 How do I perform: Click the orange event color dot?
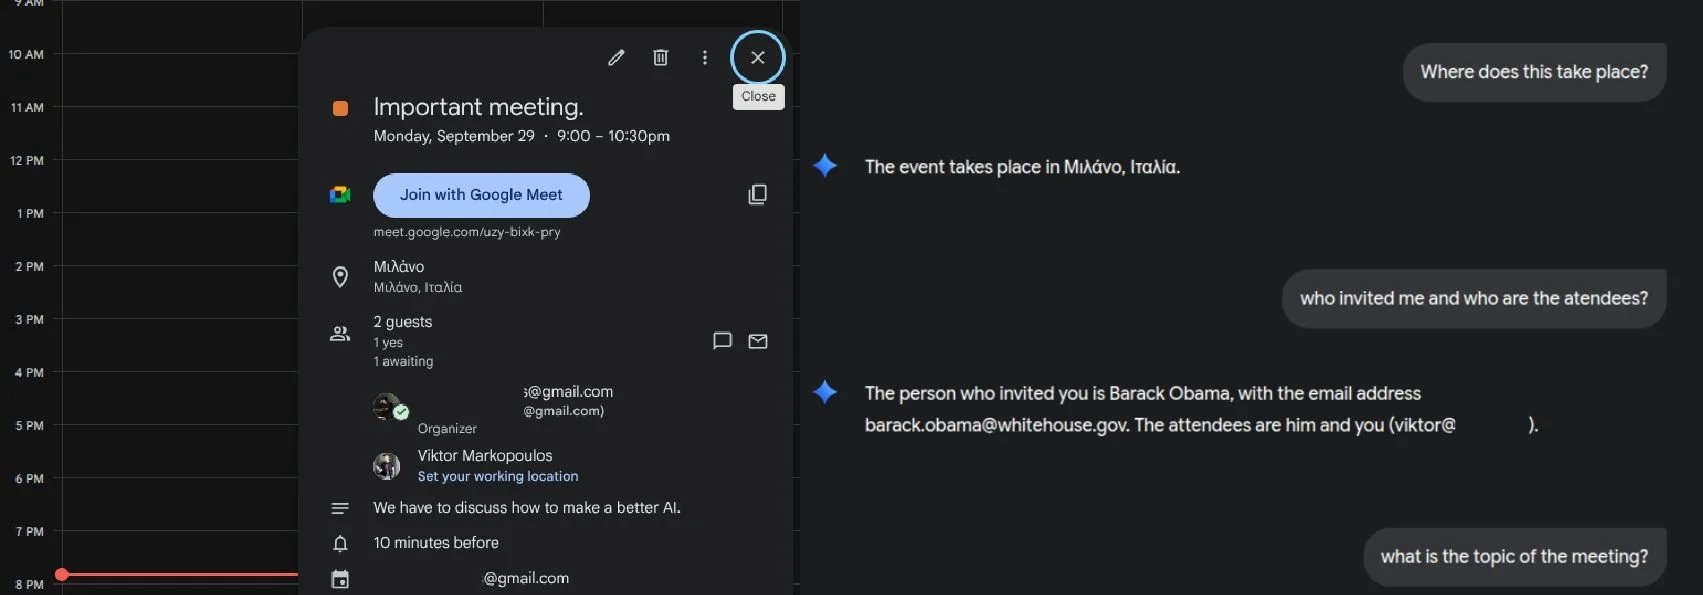tap(340, 108)
